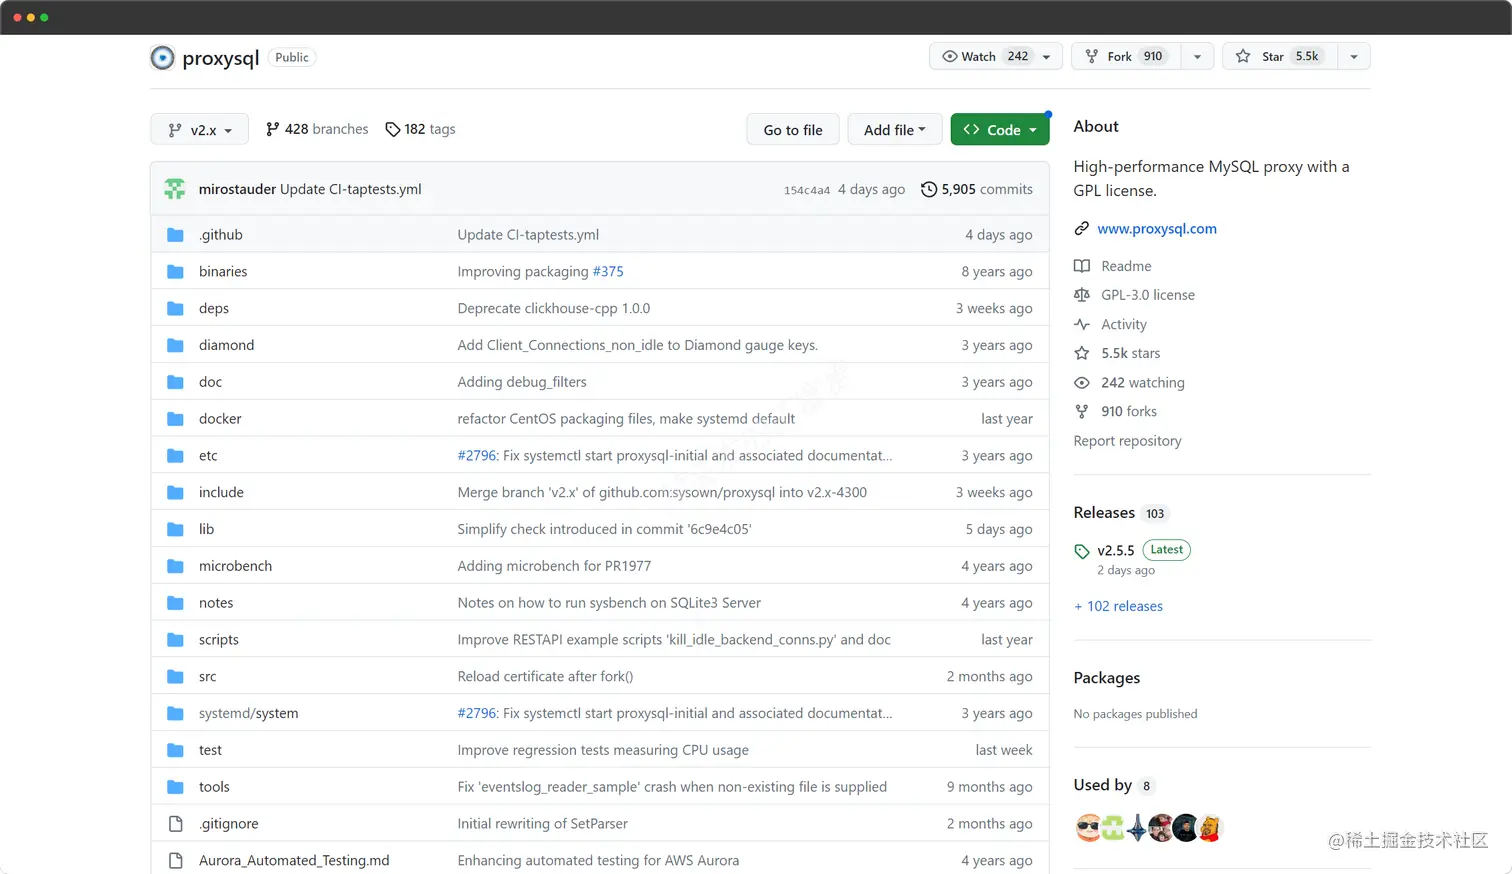Click the mirostauder username
This screenshot has width=1512, height=874.
click(x=237, y=189)
